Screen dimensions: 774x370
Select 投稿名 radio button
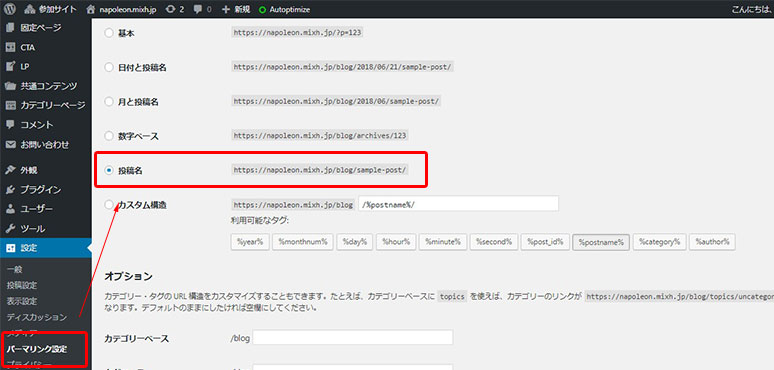coord(109,170)
